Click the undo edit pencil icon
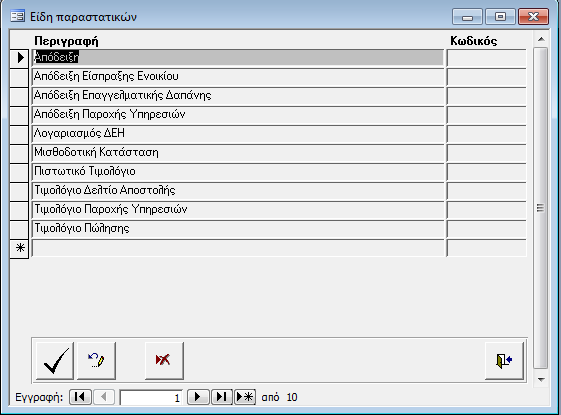 [x=96, y=360]
